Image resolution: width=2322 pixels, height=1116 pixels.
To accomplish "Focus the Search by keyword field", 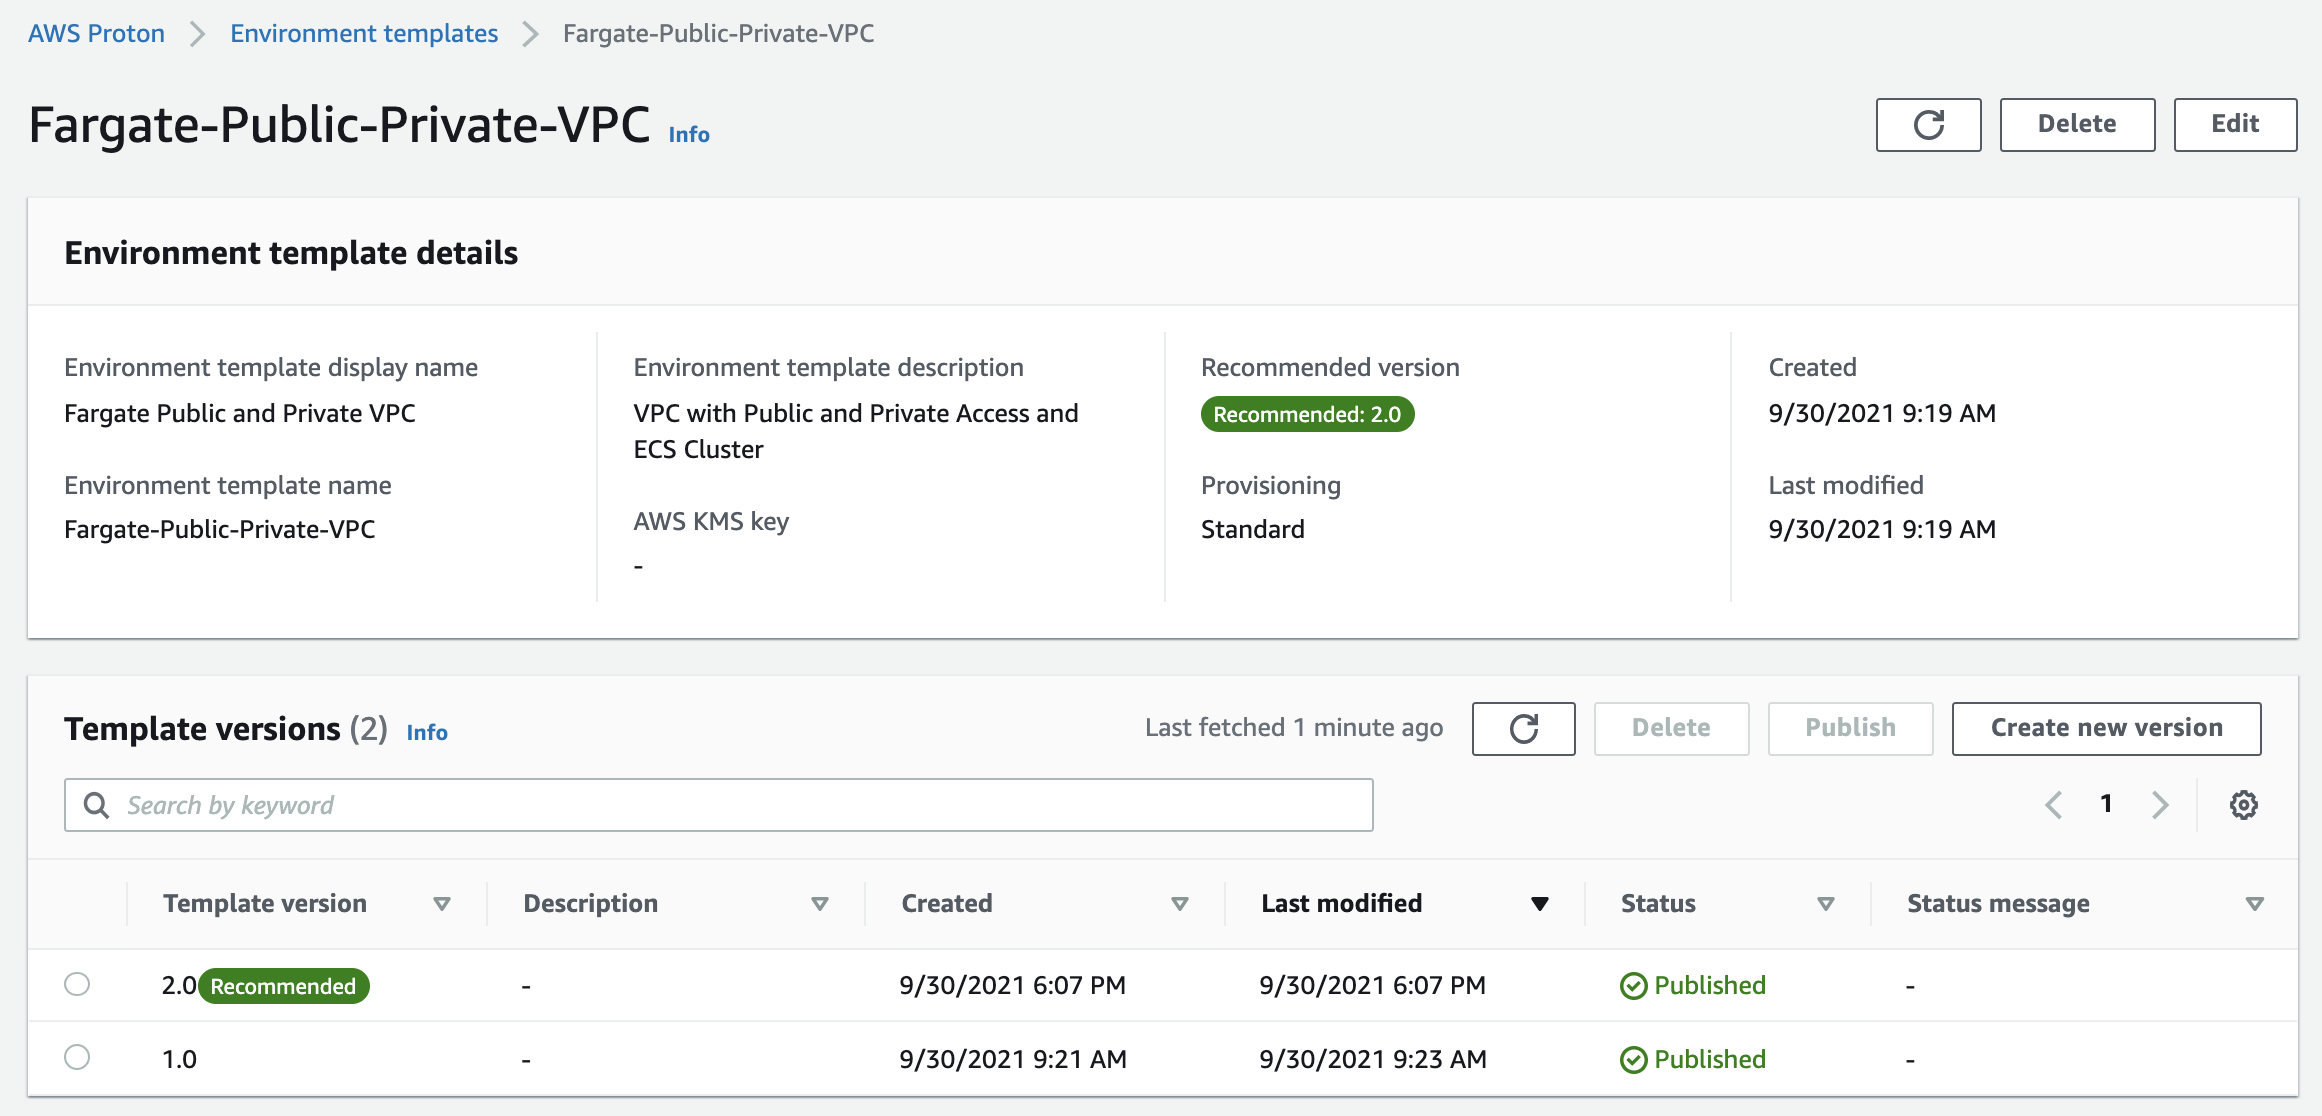I will coord(718,805).
